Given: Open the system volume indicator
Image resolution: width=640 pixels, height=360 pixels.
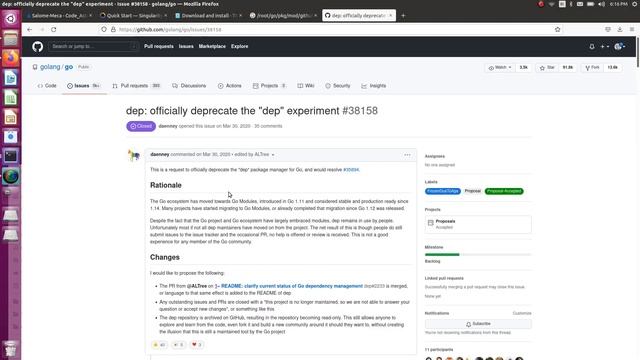Looking at the screenshot, I should [602, 4].
